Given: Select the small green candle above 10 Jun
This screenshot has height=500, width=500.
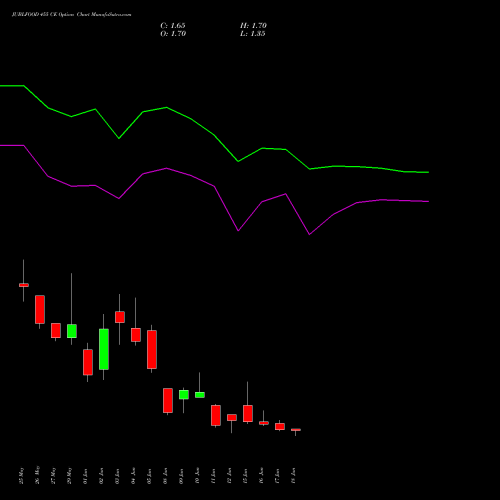Looking at the screenshot, I should point(200,395).
